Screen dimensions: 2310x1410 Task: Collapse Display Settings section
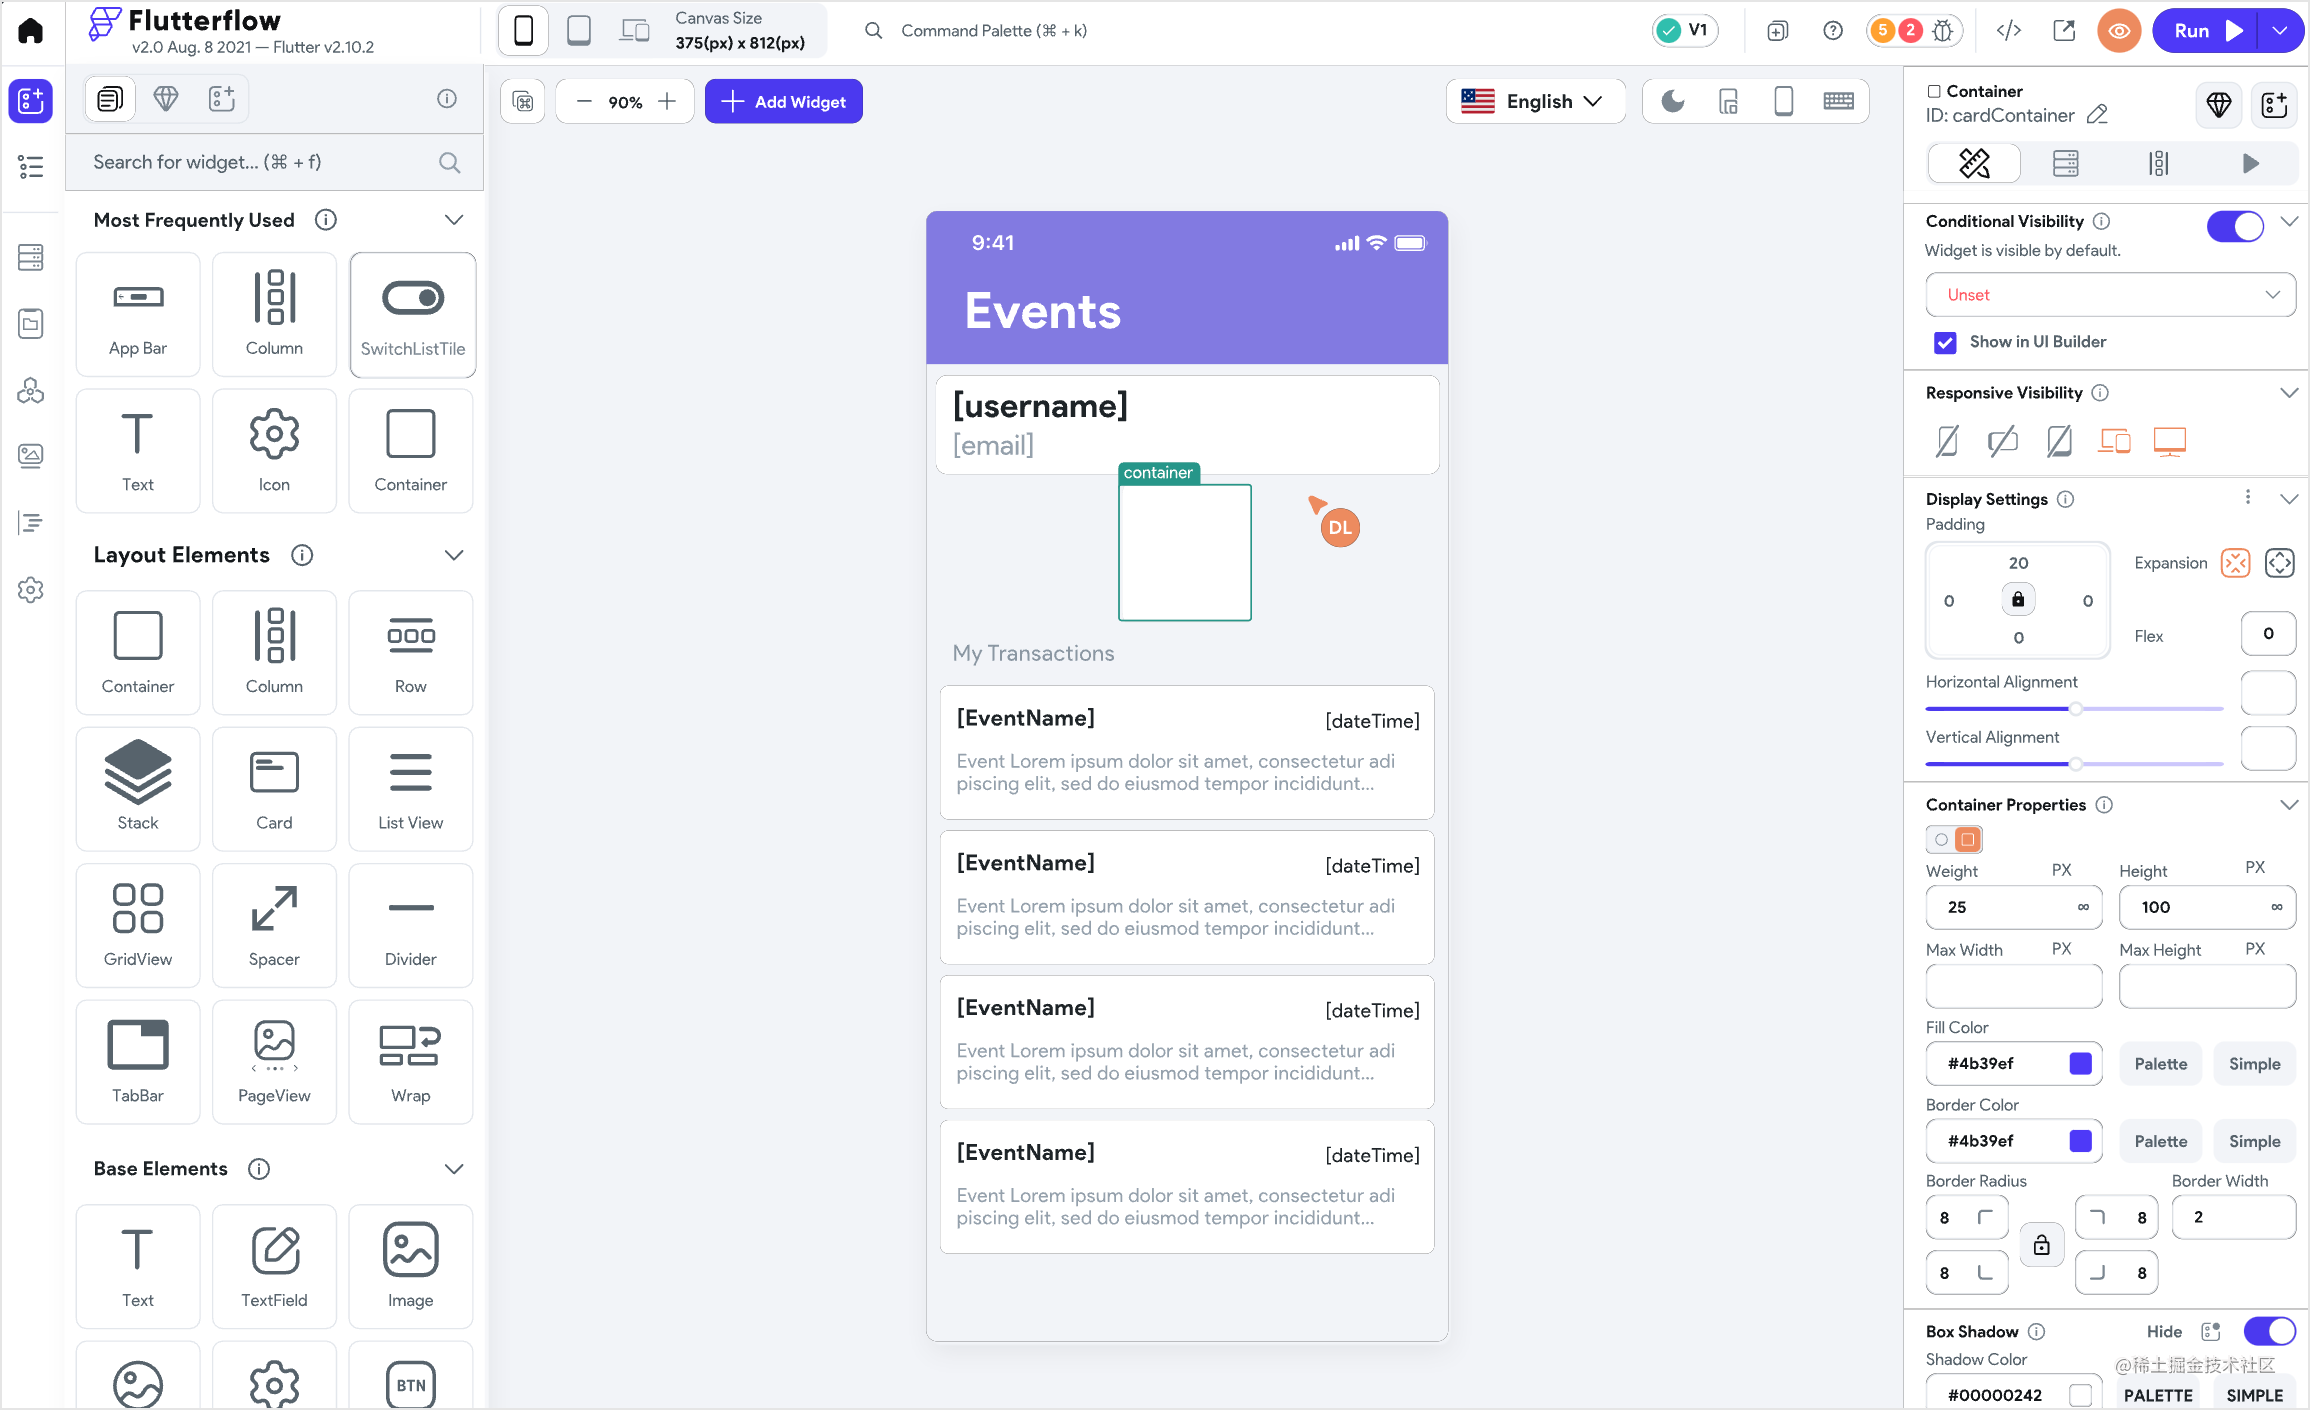(x=2289, y=499)
